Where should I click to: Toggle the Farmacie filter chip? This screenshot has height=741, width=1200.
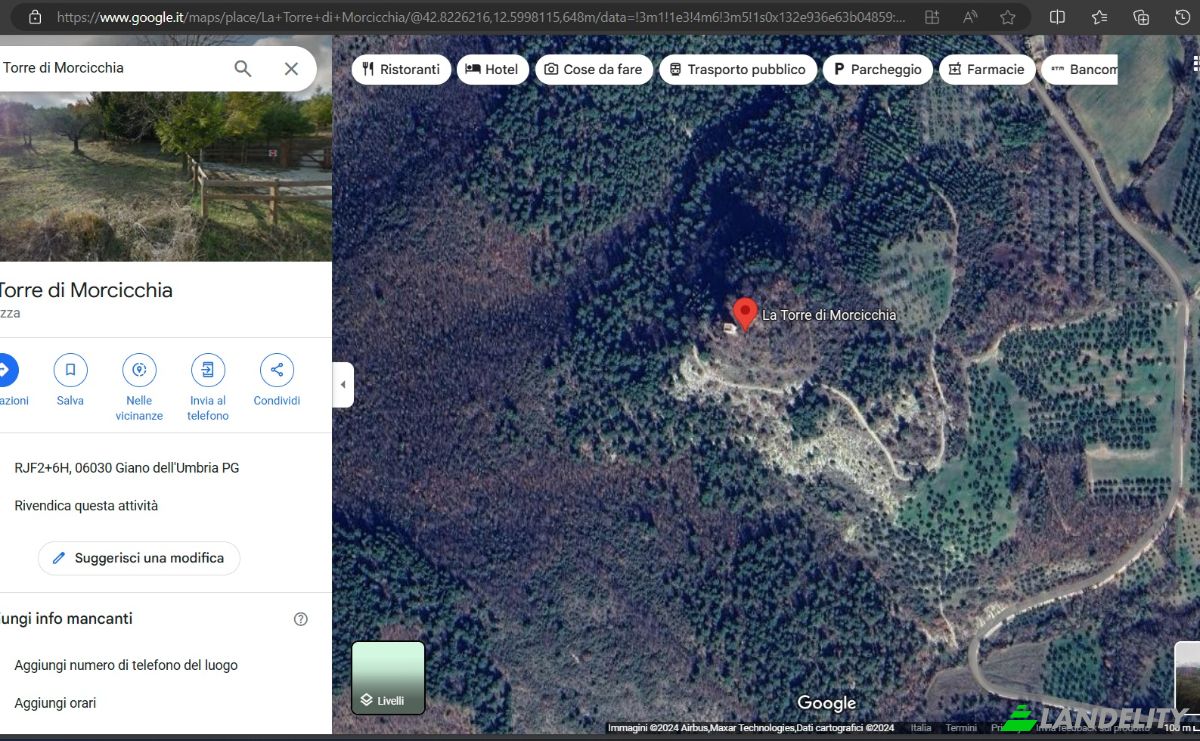987,69
